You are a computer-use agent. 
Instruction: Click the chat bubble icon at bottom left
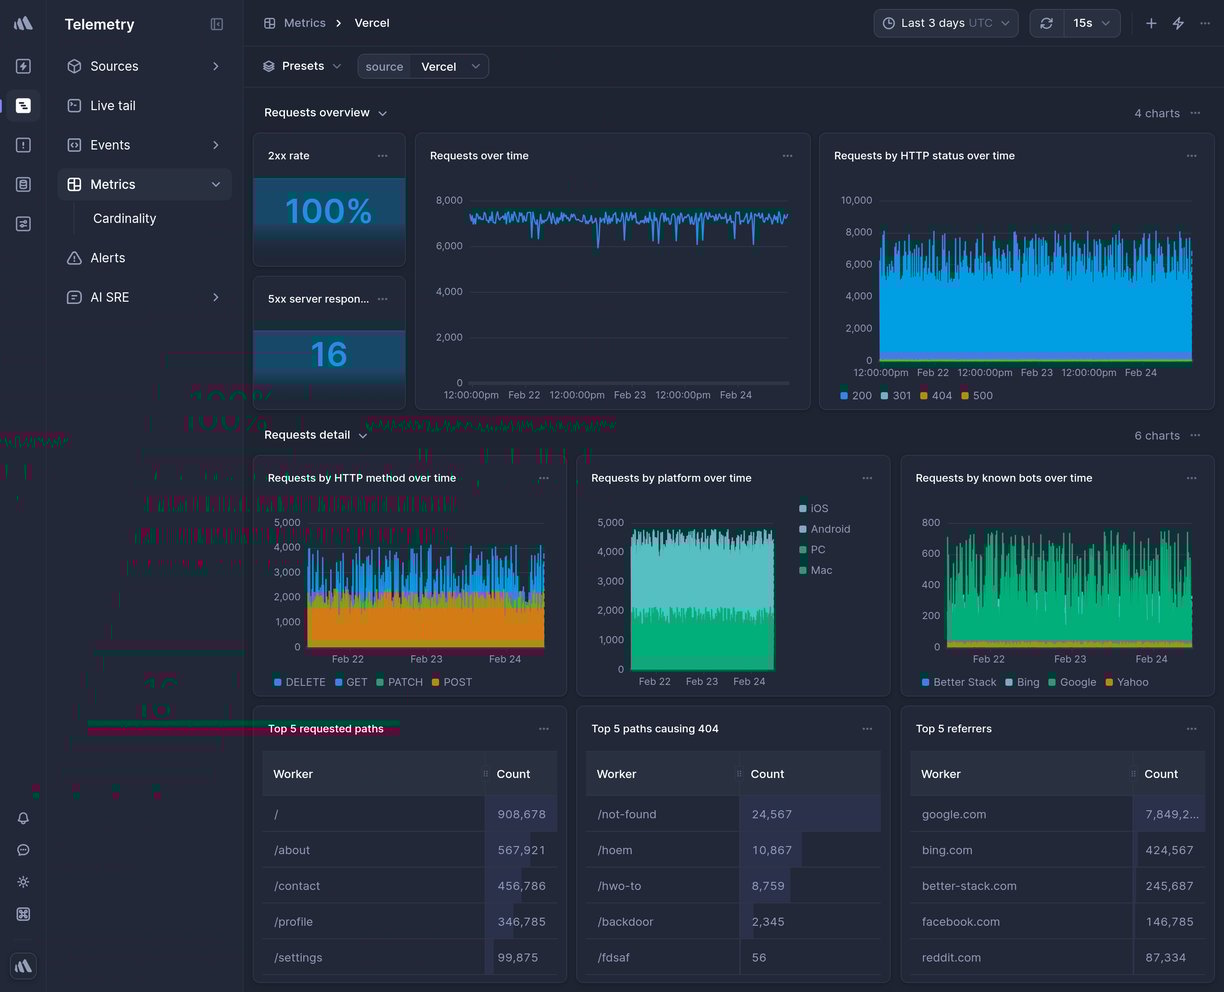[x=23, y=850]
